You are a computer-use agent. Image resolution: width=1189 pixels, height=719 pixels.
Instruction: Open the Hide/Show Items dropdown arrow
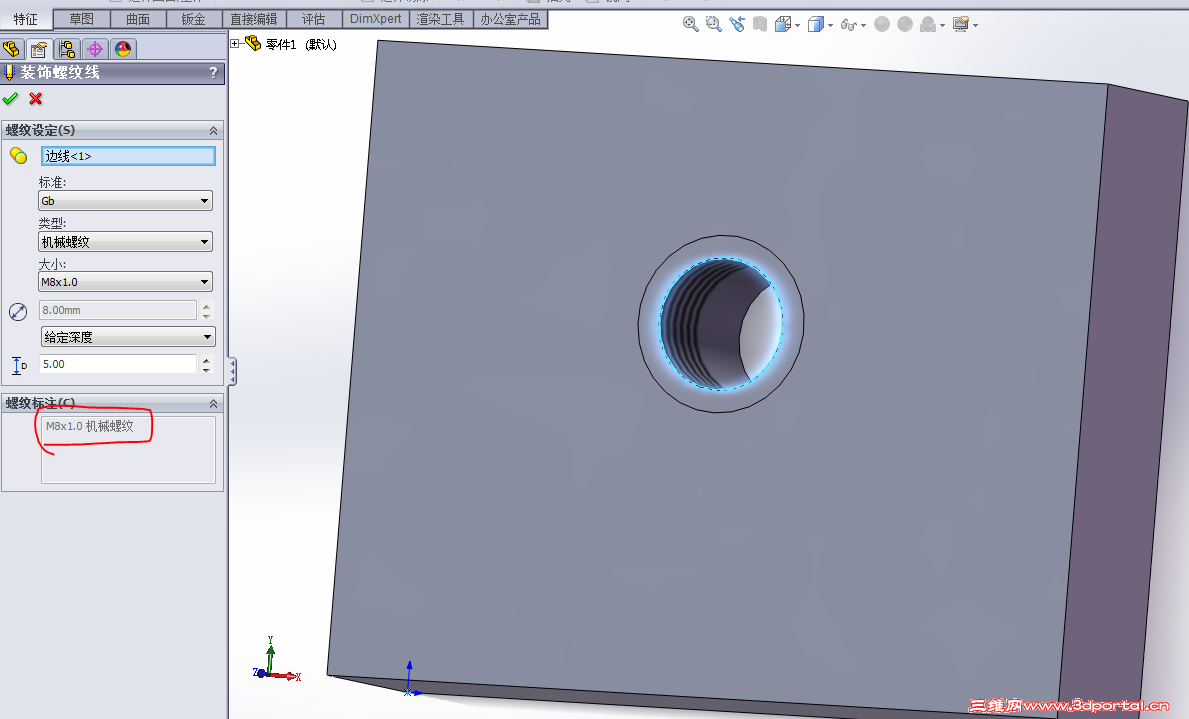pos(863,26)
